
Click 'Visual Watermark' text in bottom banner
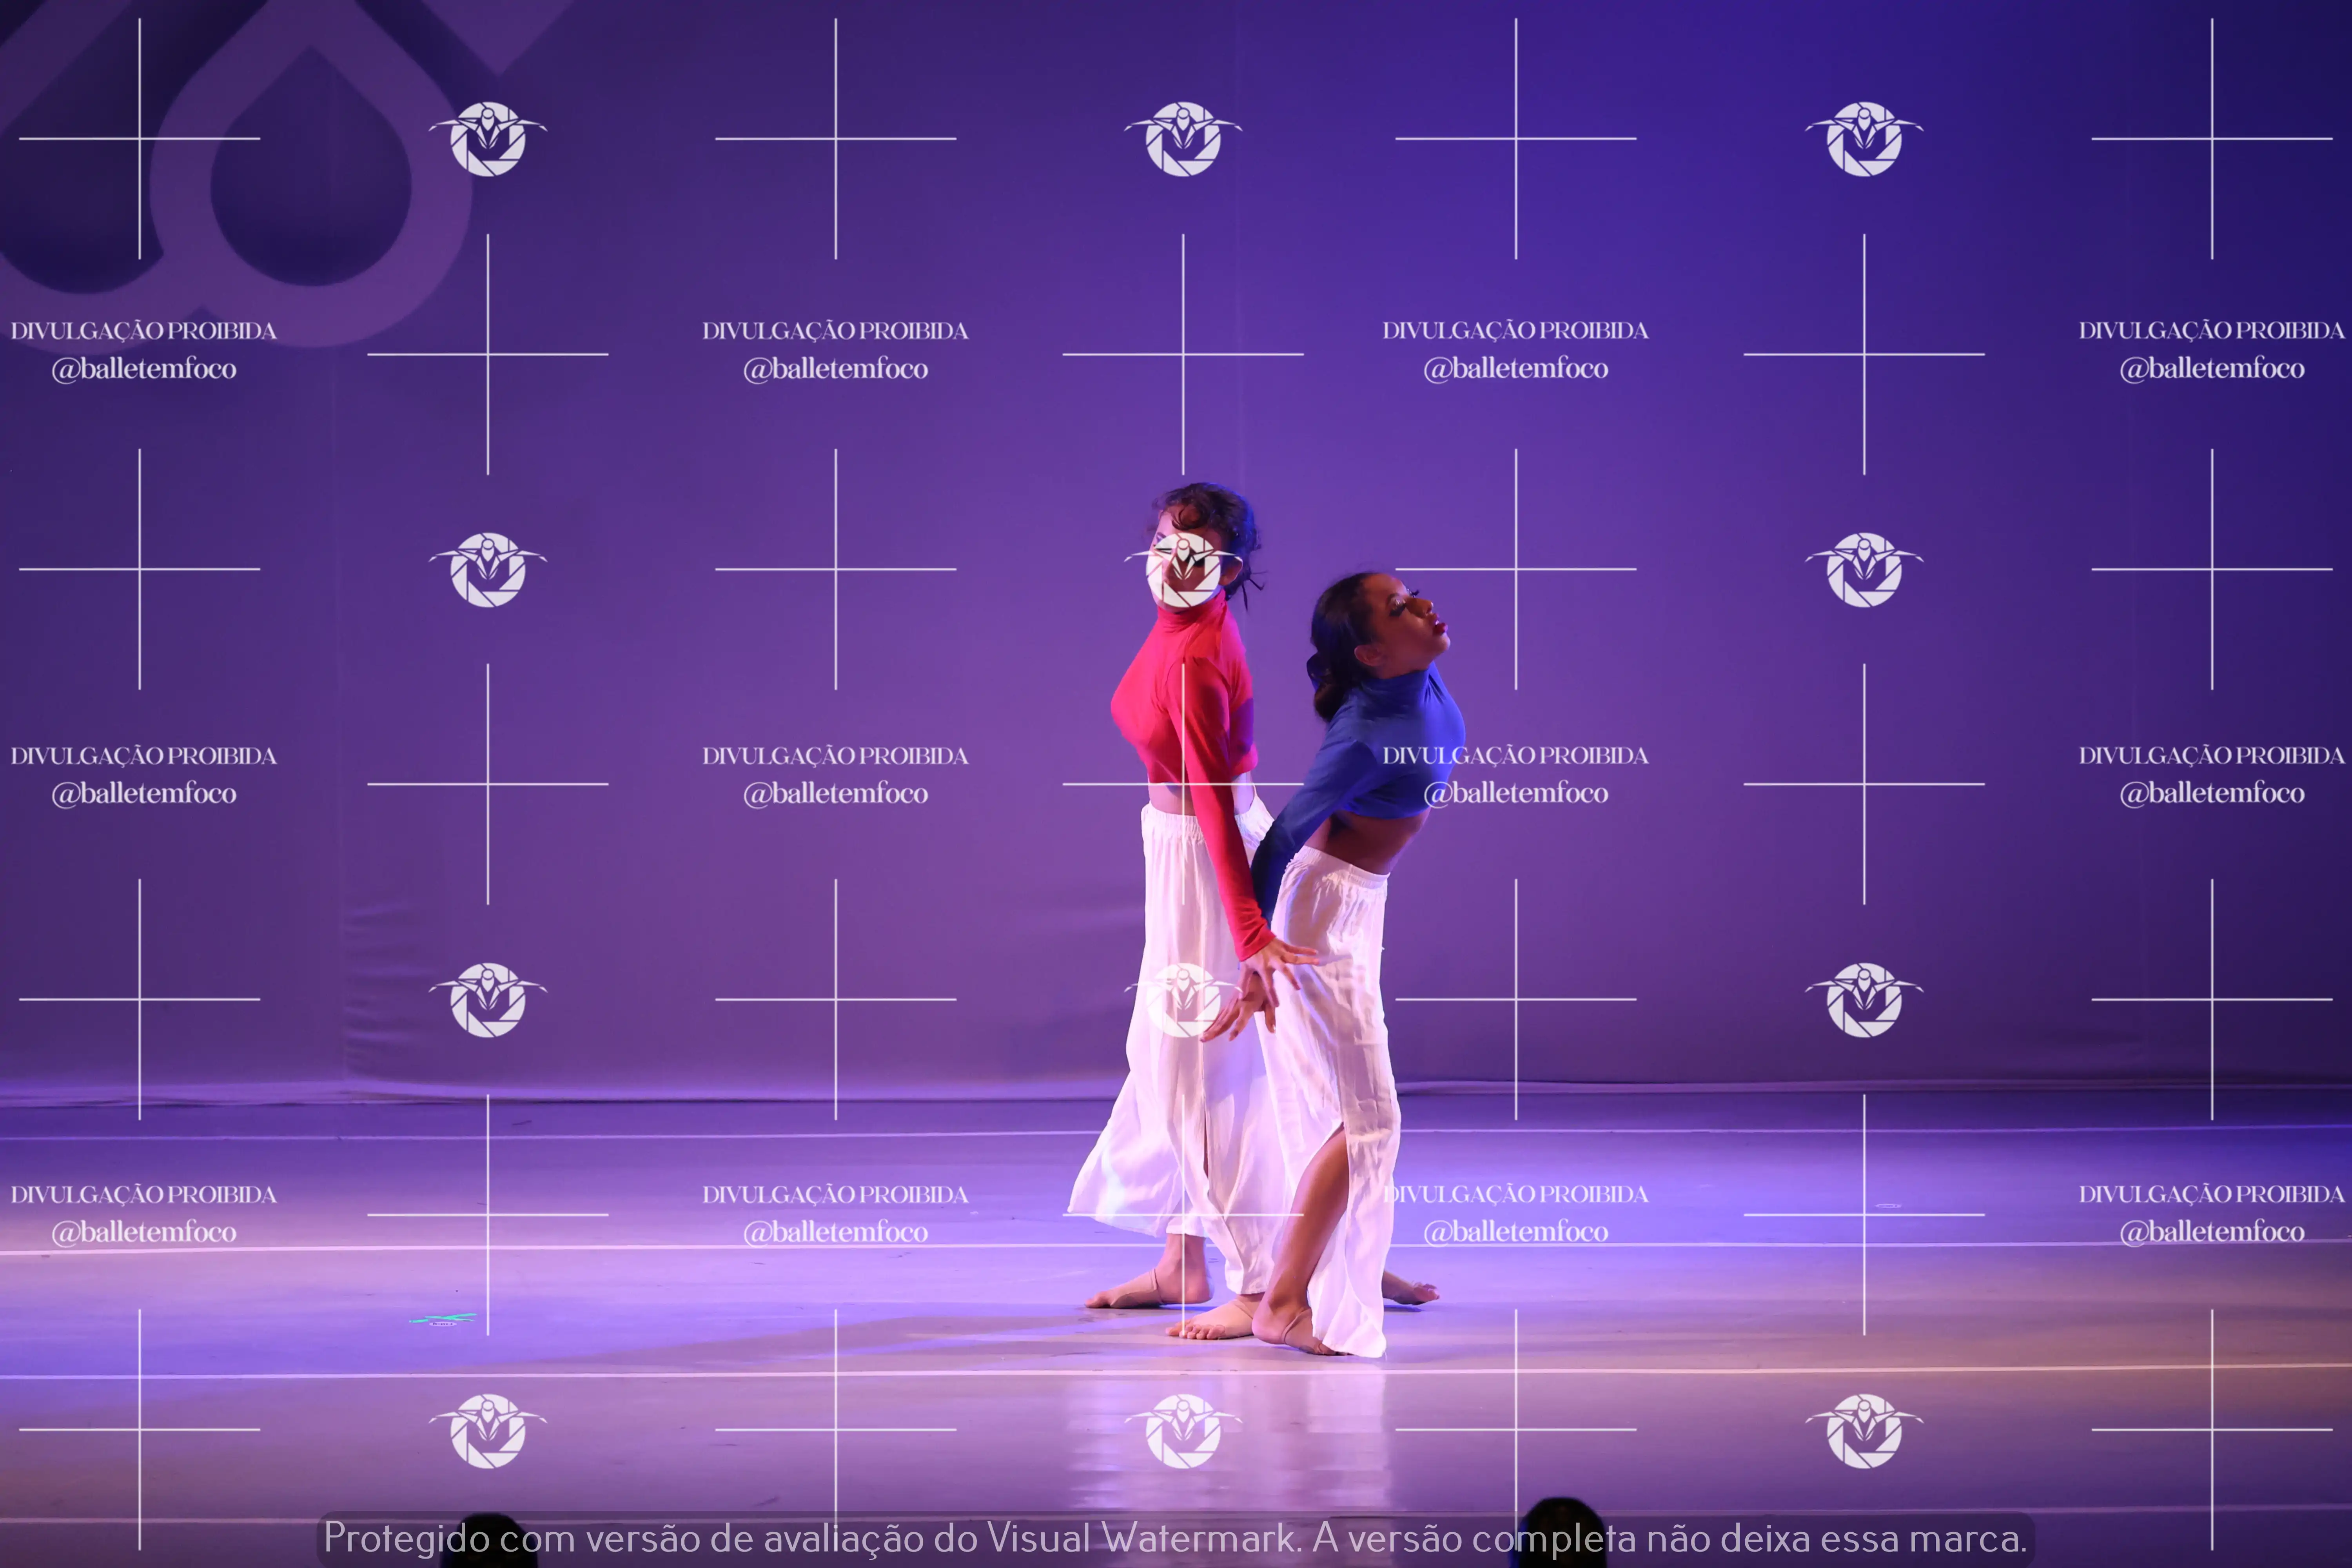[x=1141, y=1538]
